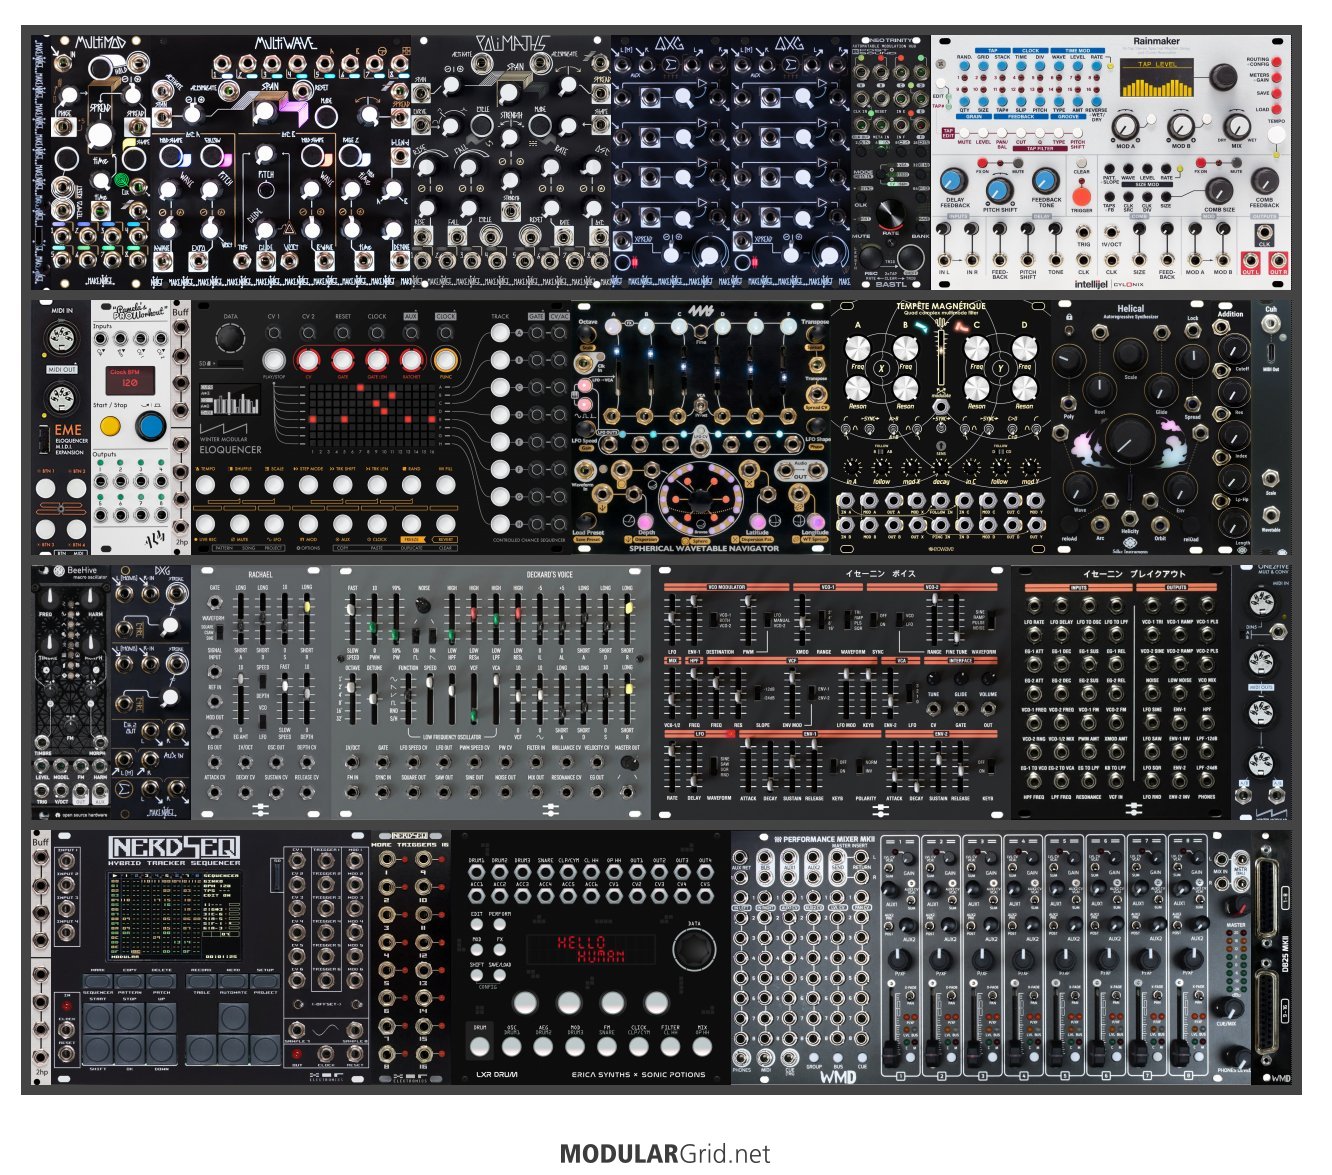Screen dimensions: 1332x1175
Task: Click Pamela's Clock BPM 120 display
Action: tap(130, 379)
